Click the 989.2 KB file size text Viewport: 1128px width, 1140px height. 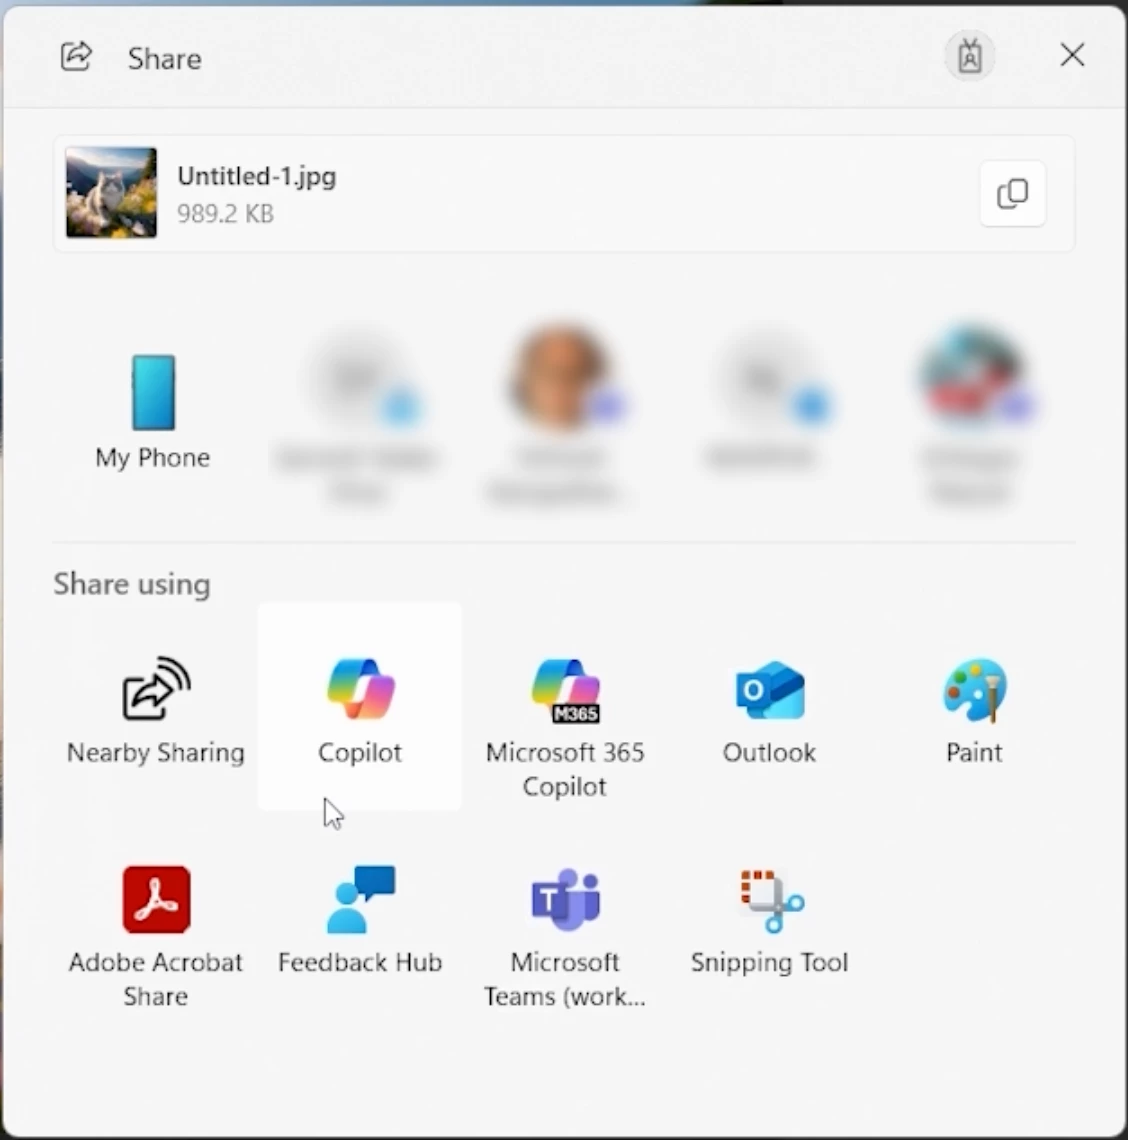click(225, 214)
